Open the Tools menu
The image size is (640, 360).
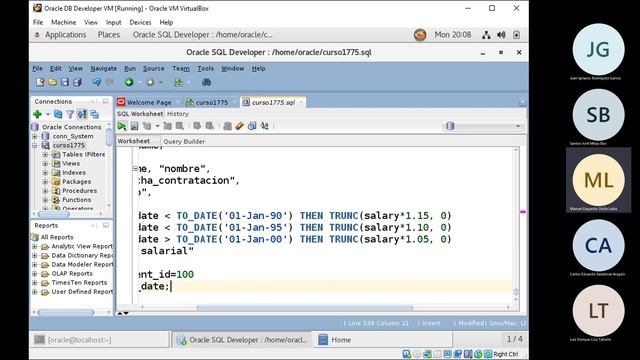(205, 68)
